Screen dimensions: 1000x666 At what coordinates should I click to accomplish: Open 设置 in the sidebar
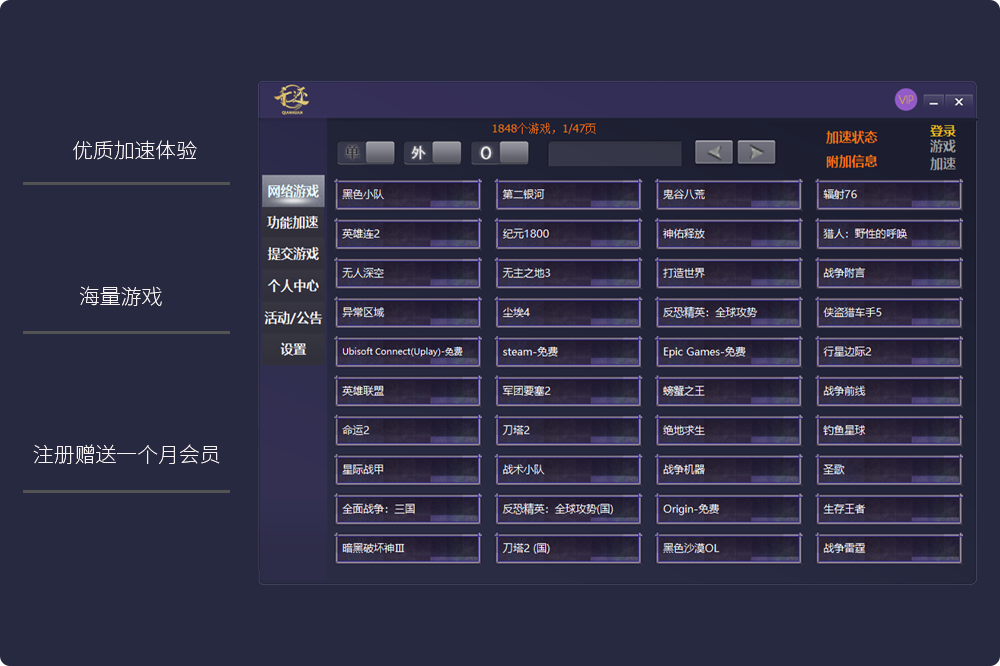click(x=293, y=349)
